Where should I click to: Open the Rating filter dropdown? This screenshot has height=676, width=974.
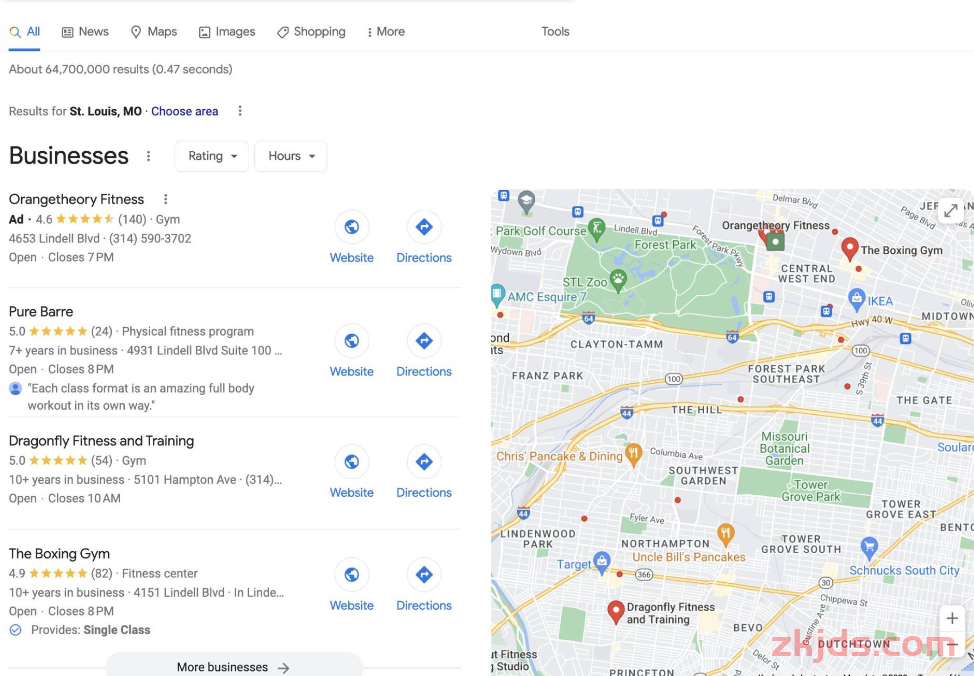[212, 156]
